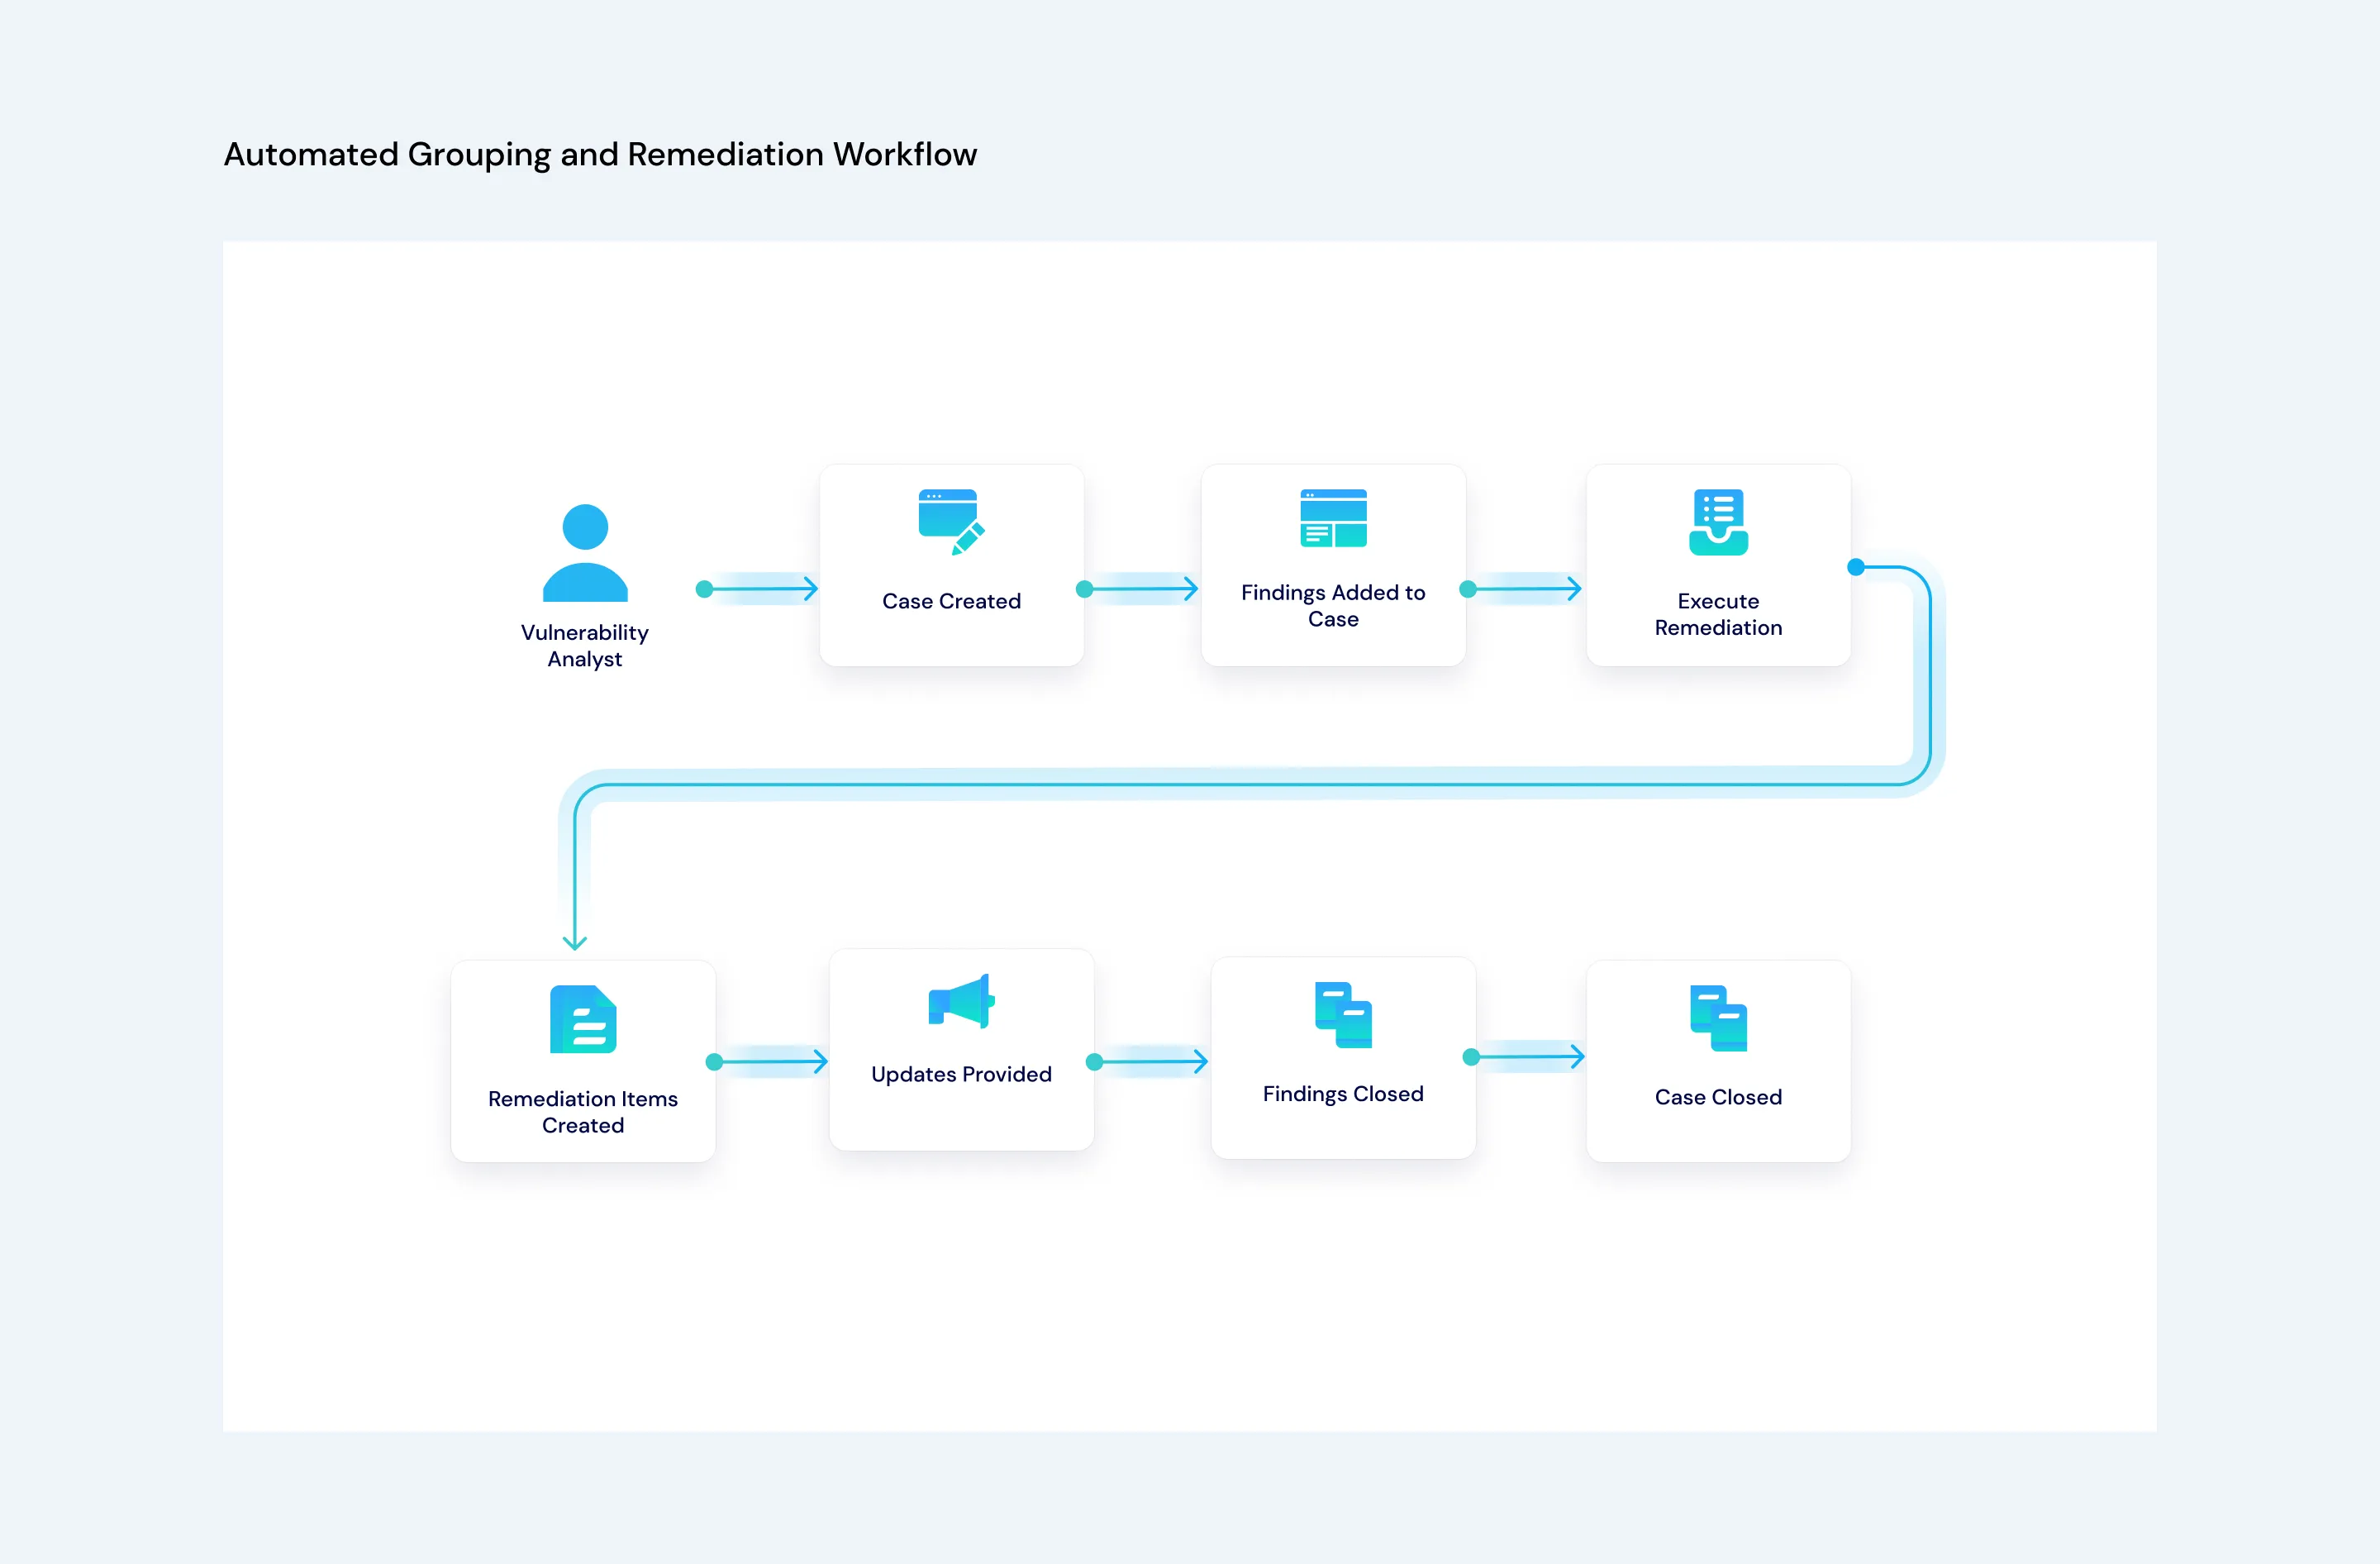Select the "Findings Closed" label
Screen dimensions: 2380x1564
point(1343,1094)
